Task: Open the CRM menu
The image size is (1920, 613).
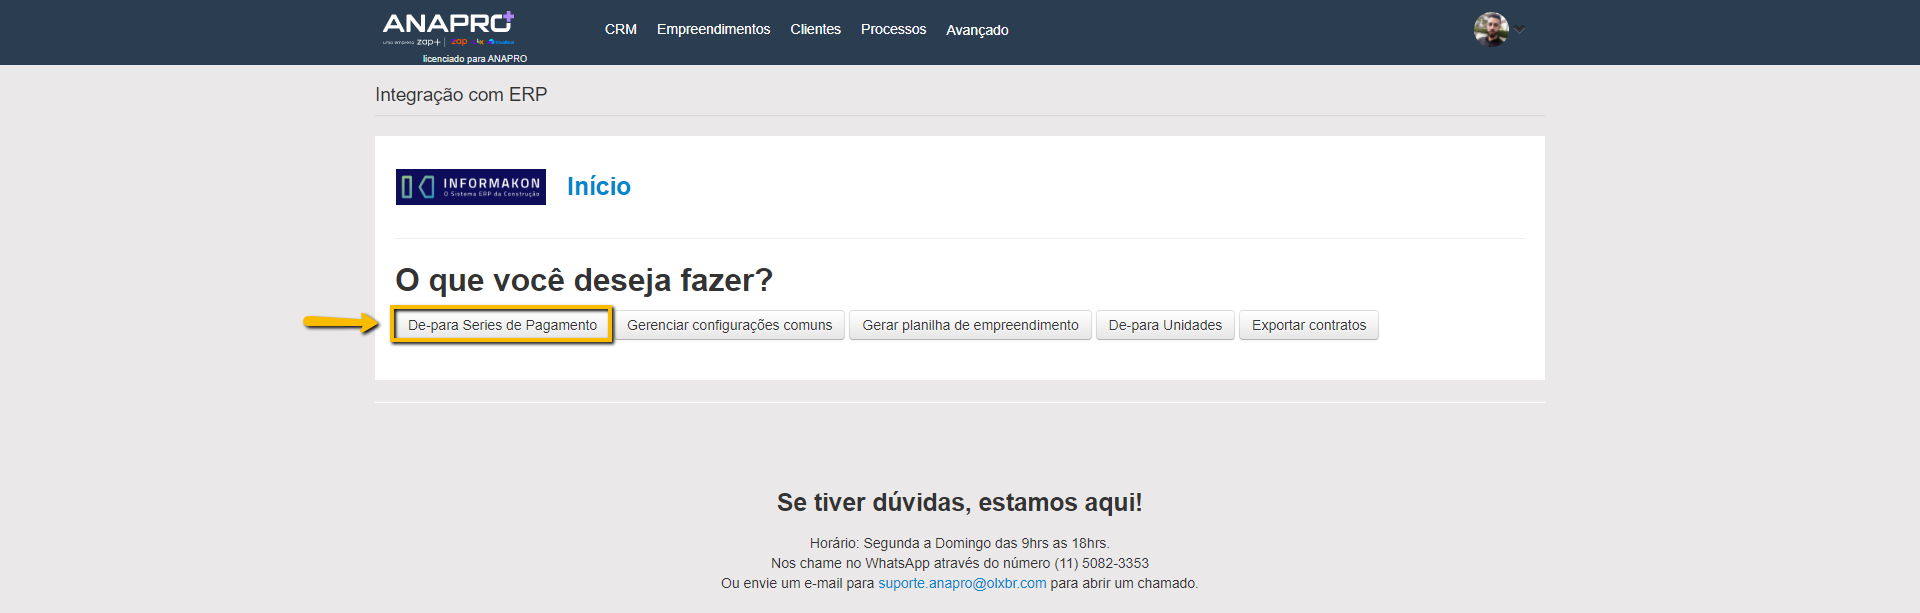Action: pos(620,29)
